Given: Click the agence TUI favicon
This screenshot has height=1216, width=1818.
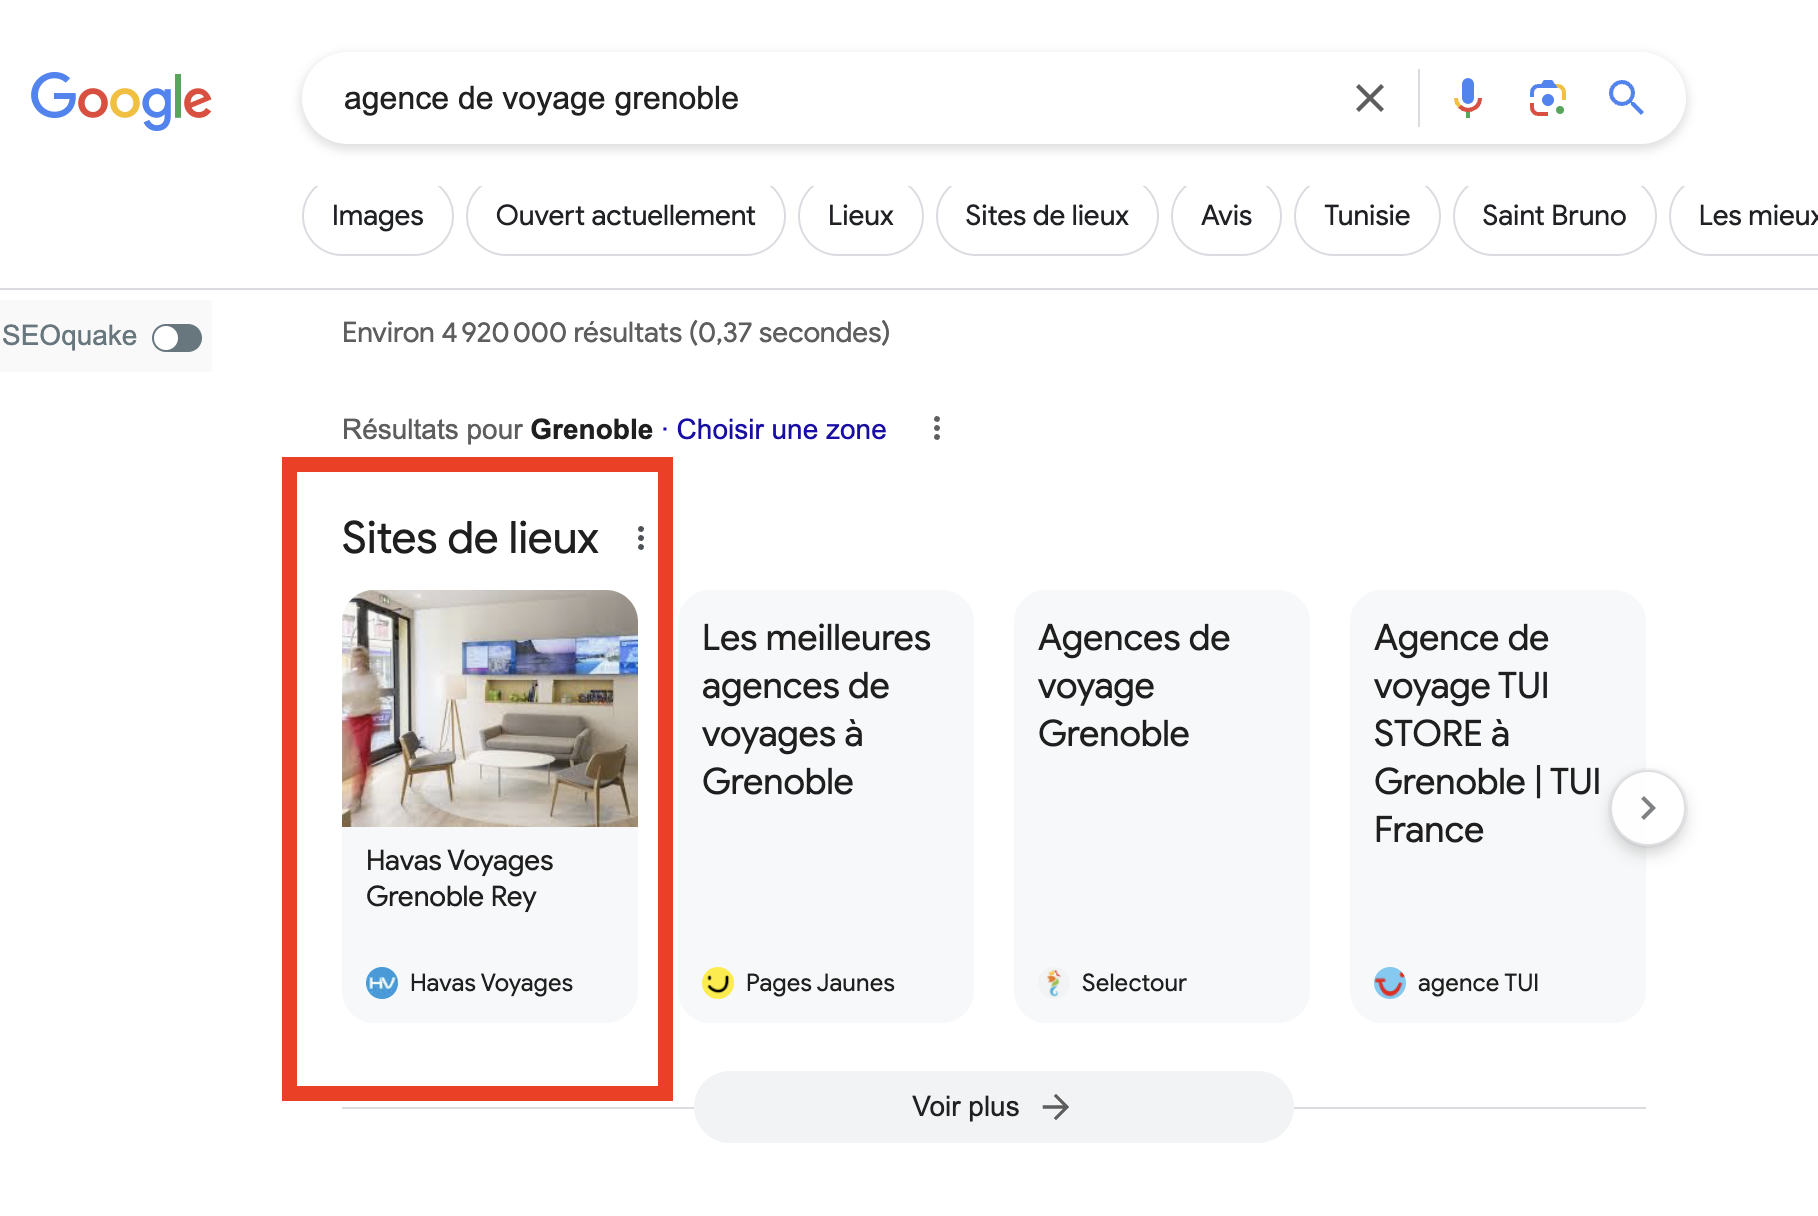Looking at the screenshot, I should [x=1390, y=983].
